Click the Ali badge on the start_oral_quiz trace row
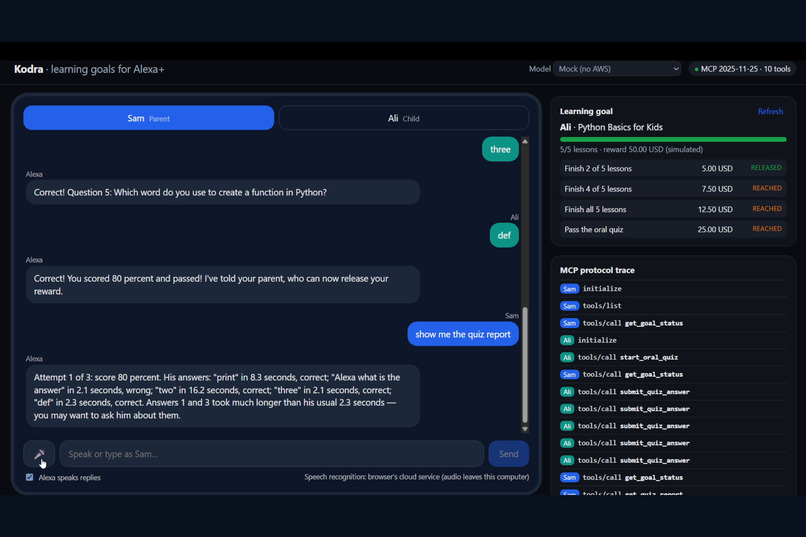Viewport: 806px width, 537px height. coord(566,358)
